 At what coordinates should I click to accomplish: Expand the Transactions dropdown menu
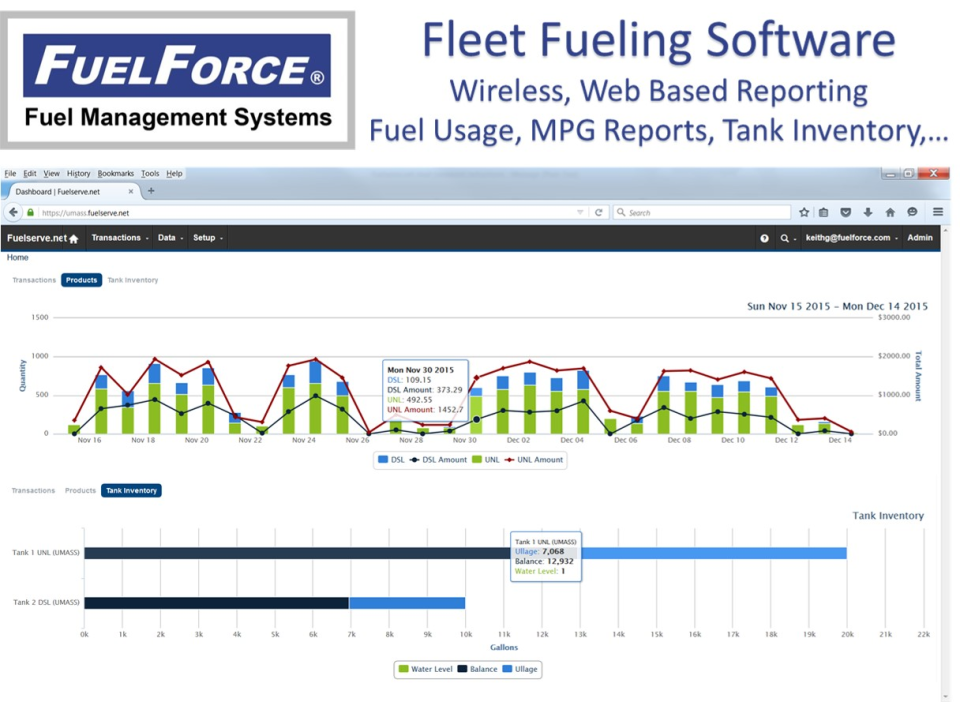click(x=117, y=237)
